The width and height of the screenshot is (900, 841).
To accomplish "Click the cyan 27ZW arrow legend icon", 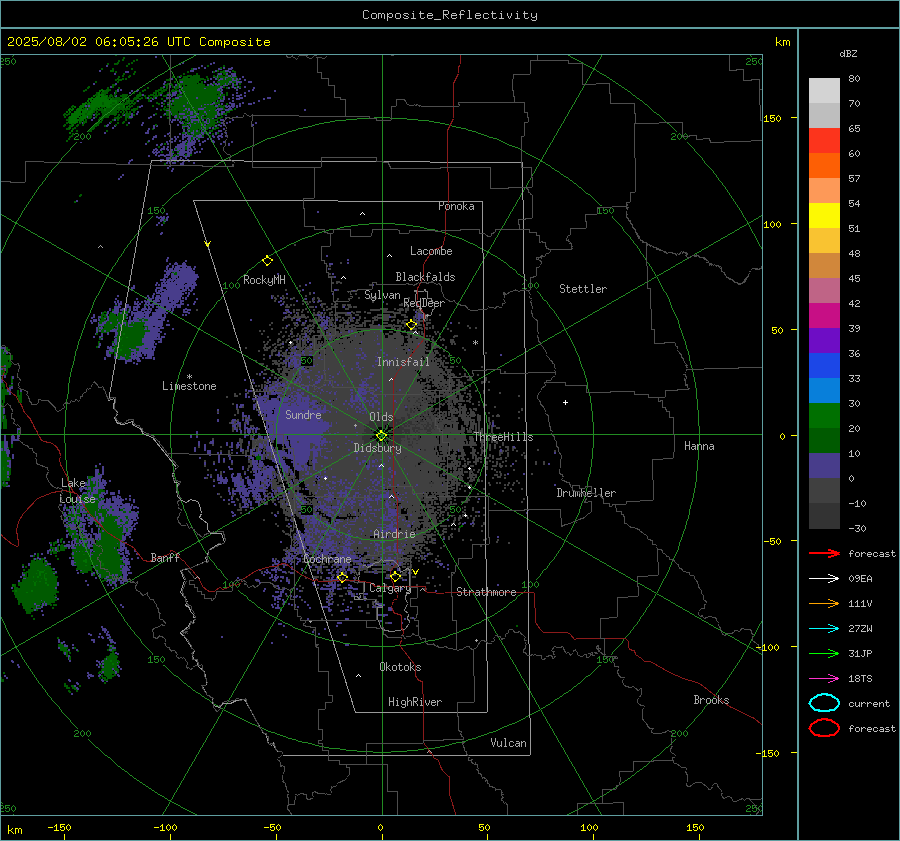I will (824, 629).
